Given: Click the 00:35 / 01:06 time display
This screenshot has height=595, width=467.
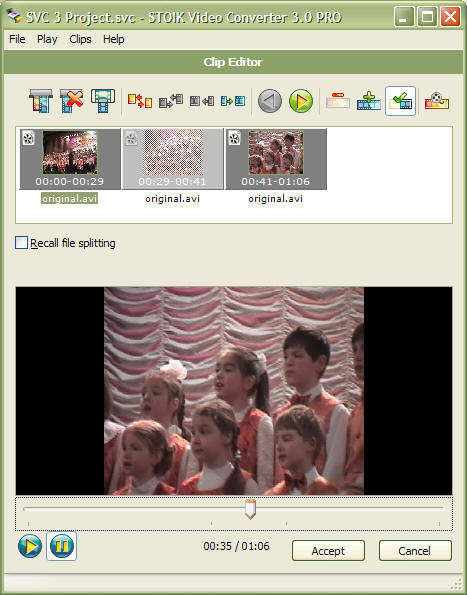Looking at the screenshot, I should (236, 546).
